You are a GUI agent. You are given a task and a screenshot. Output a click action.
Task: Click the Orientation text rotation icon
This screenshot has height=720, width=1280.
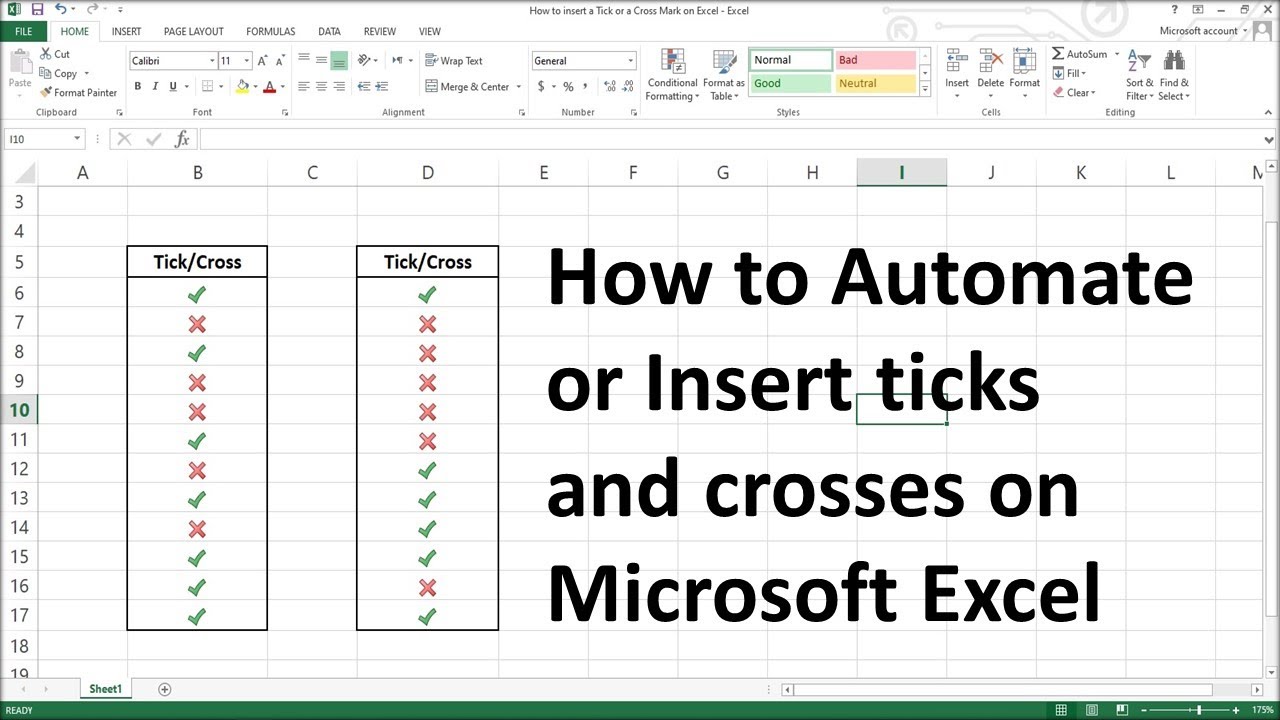pyautogui.click(x=364, y=61)
